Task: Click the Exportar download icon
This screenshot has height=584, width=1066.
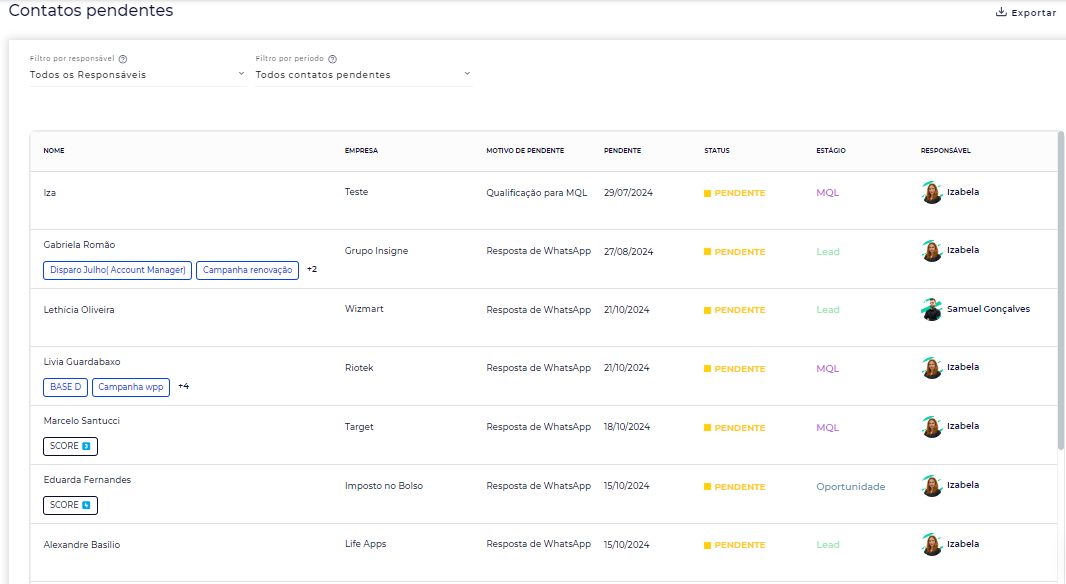Action: click(x=1001, y=12)
